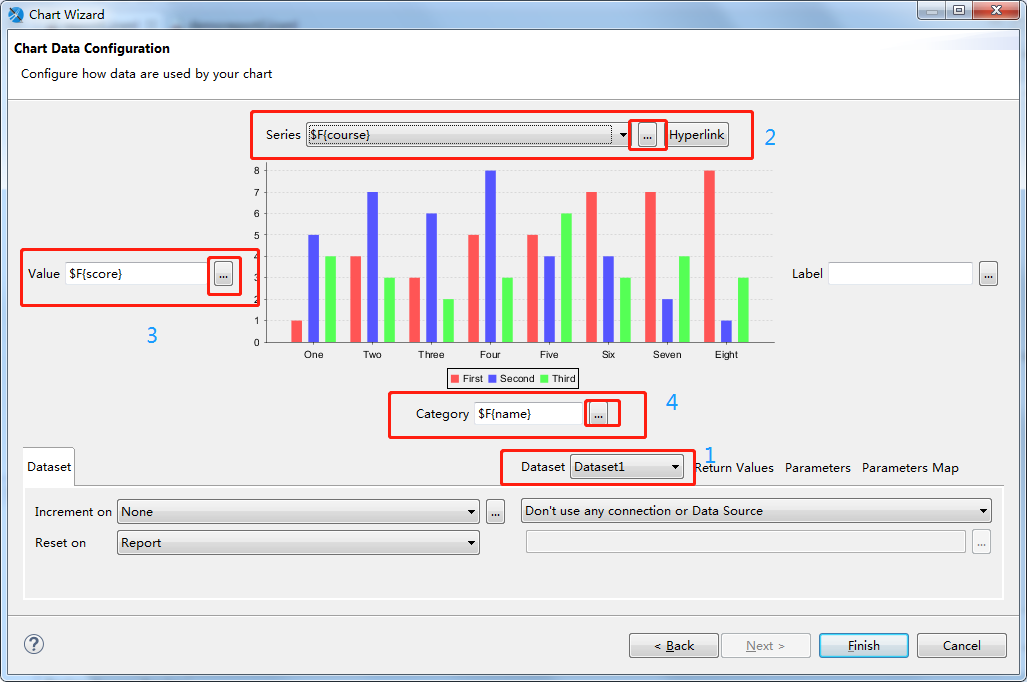Open the Parameters Map tab
Viewport: 1027px width, 682px height.
(x=910, y=466)
